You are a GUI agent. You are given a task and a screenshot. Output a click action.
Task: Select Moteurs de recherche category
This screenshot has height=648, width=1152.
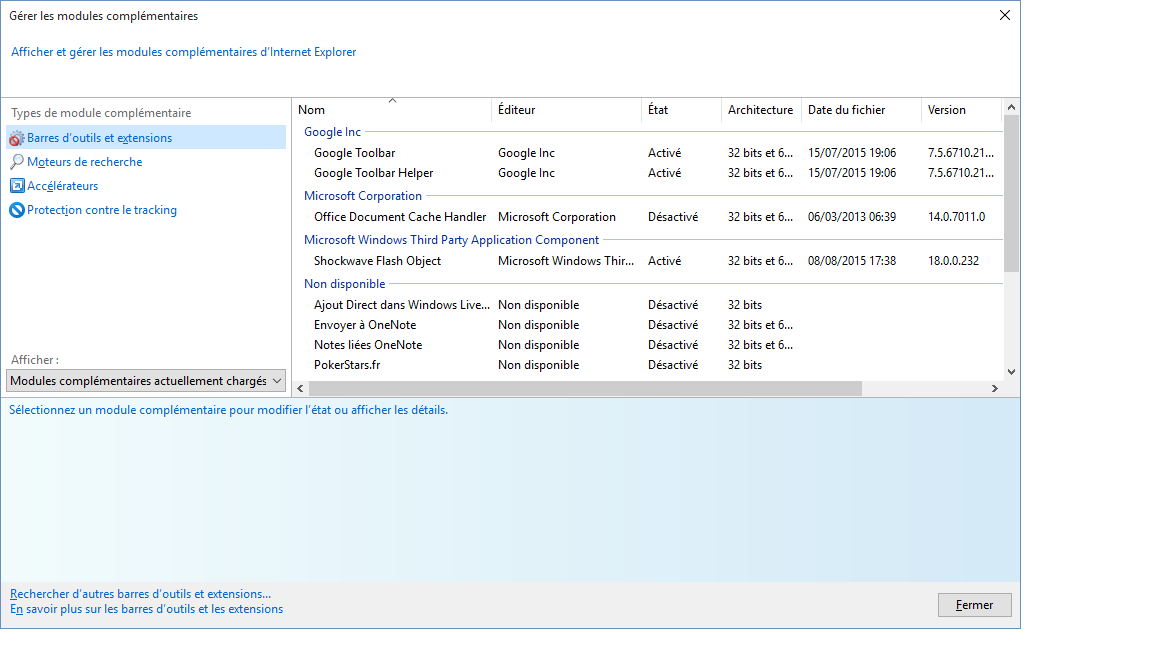coord(84,162)
